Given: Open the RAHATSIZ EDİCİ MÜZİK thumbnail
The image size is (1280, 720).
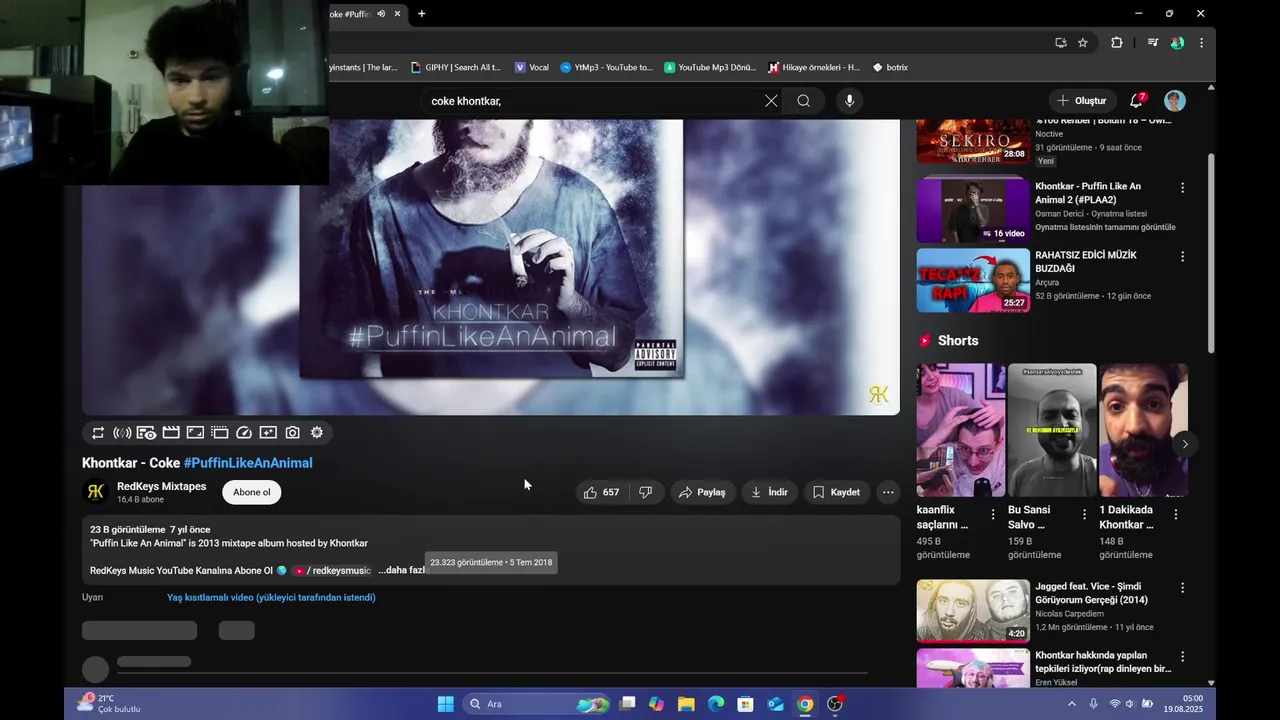Looking at the screenshot, I should pos(973,280).
